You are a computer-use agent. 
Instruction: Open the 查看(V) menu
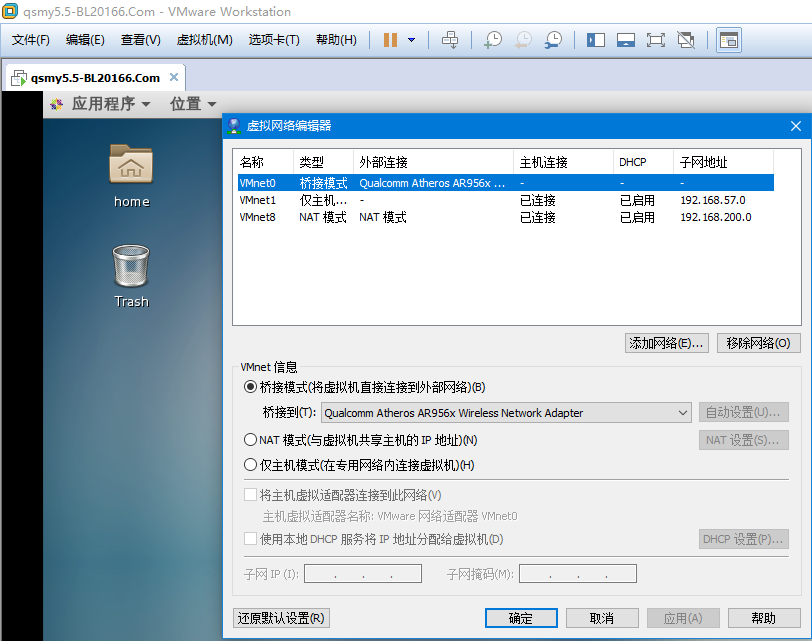(x=140, y=40)
